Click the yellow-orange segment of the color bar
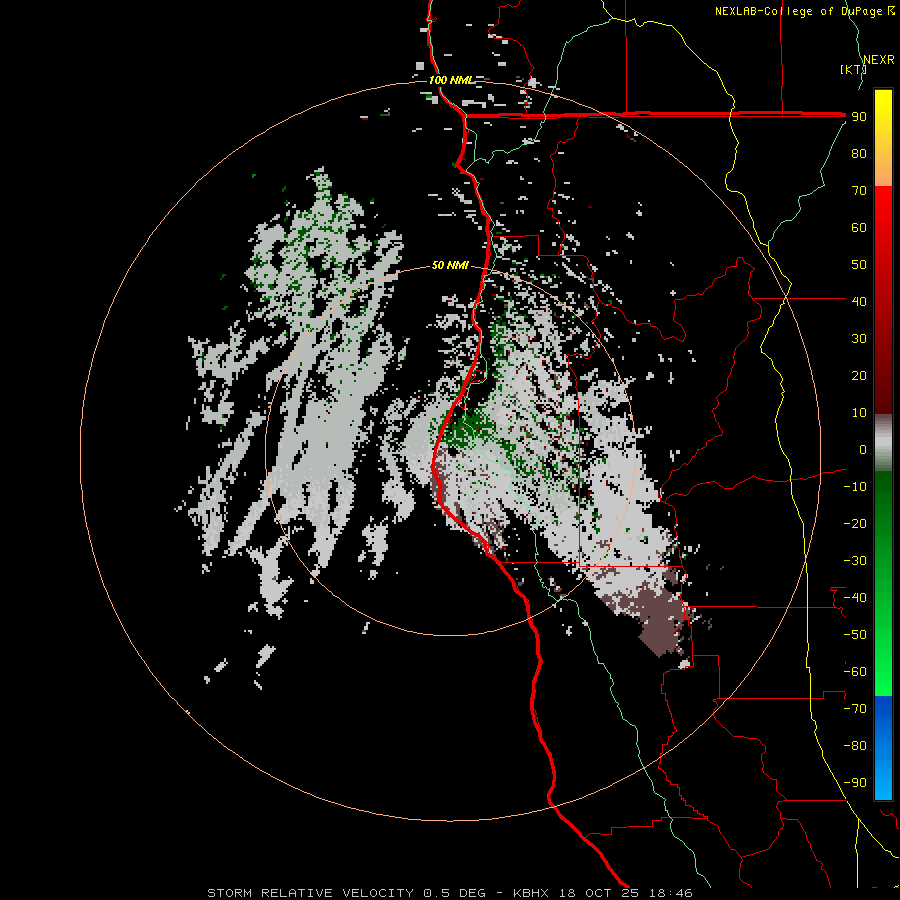 tap(883, 138)
